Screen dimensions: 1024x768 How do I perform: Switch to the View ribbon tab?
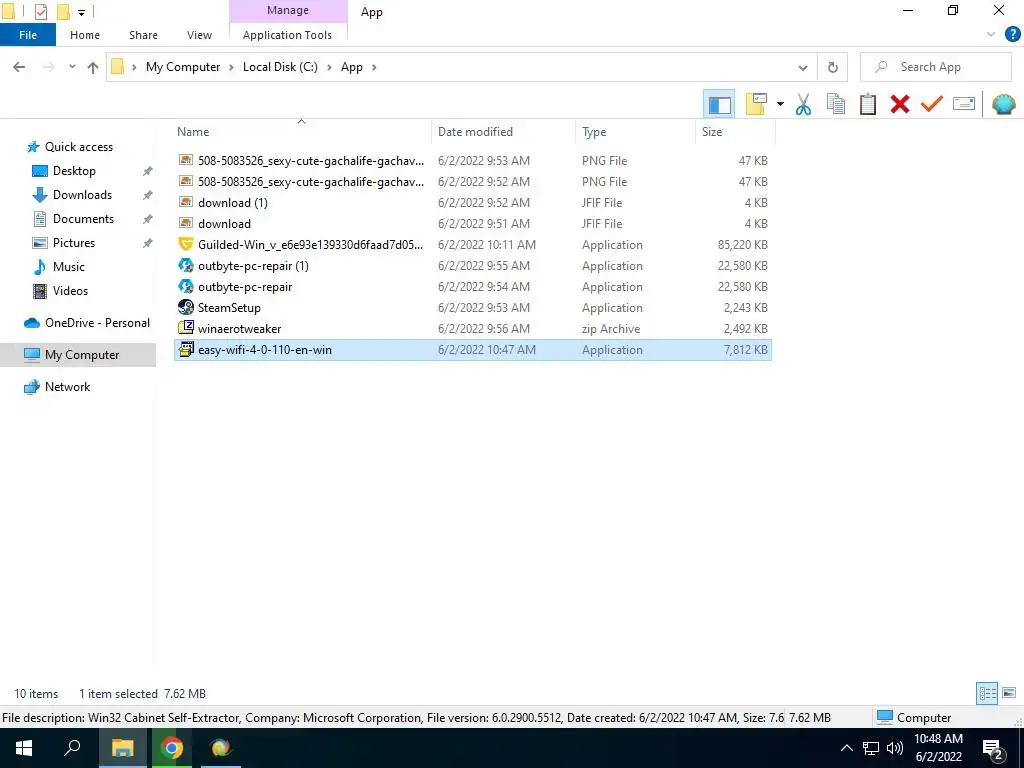click(x=199, y=35)
